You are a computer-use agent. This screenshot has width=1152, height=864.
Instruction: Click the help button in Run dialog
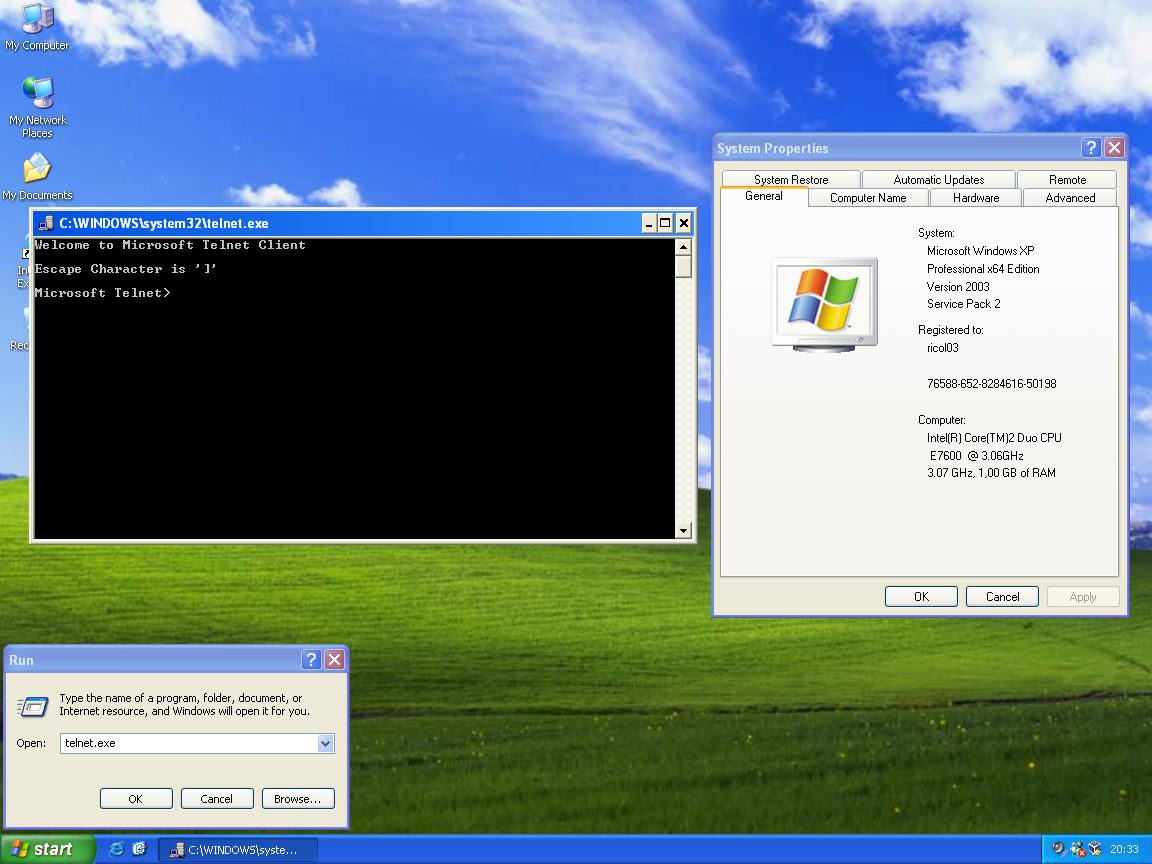pos(311,659)
